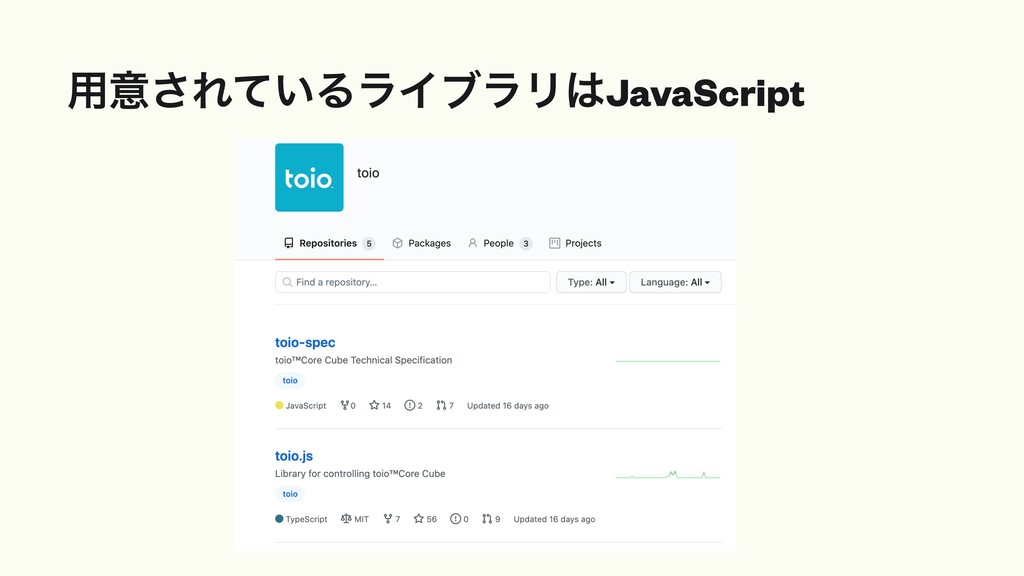Open the toio-spec repository link
This screenshot has width=1024, height=576.
(x=305, y=342)
